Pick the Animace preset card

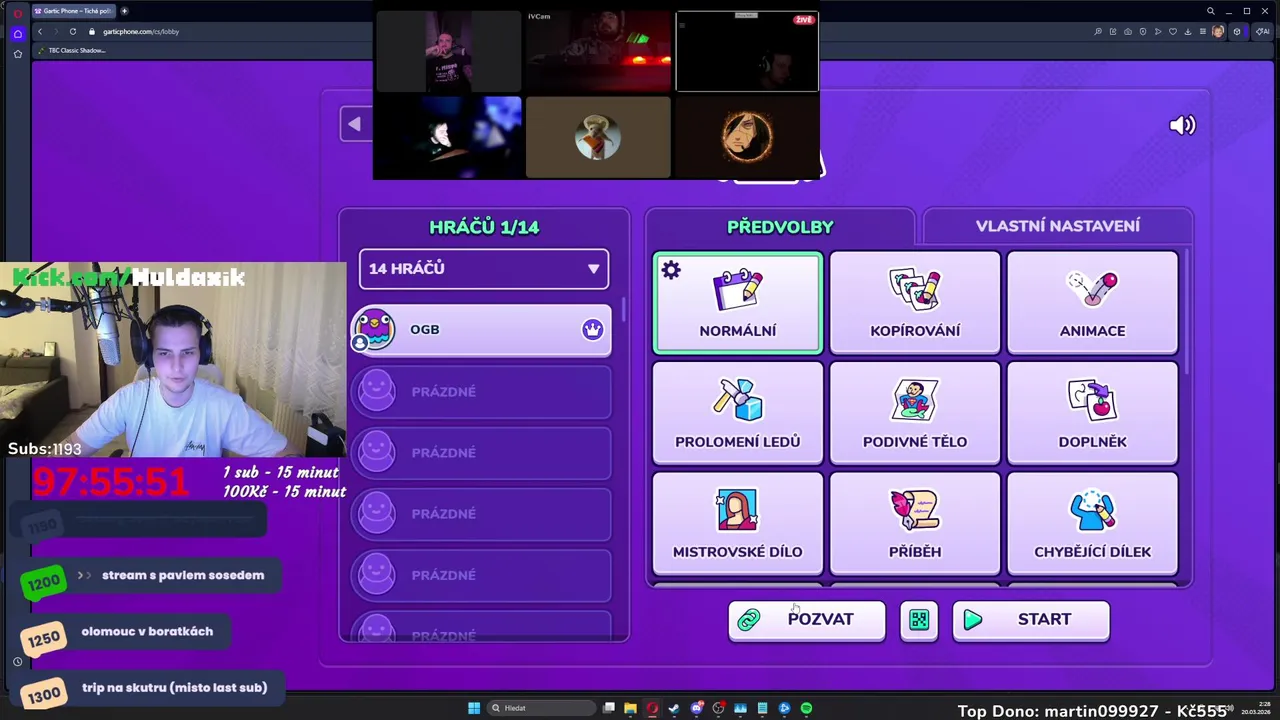coord(1092,303)
